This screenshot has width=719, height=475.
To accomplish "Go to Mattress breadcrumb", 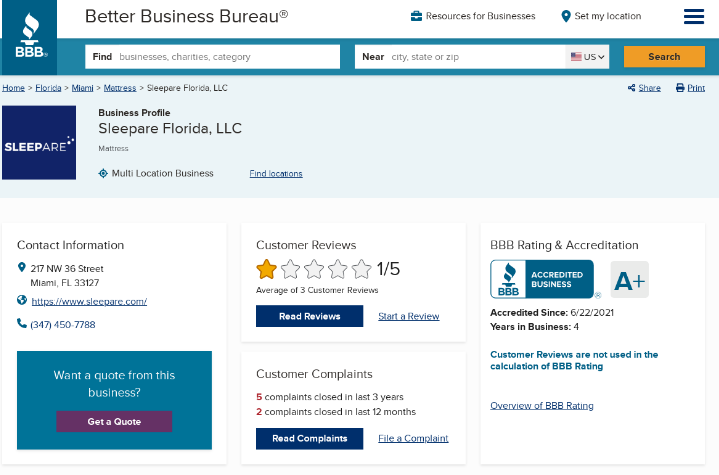I will (x=120, y=88).
